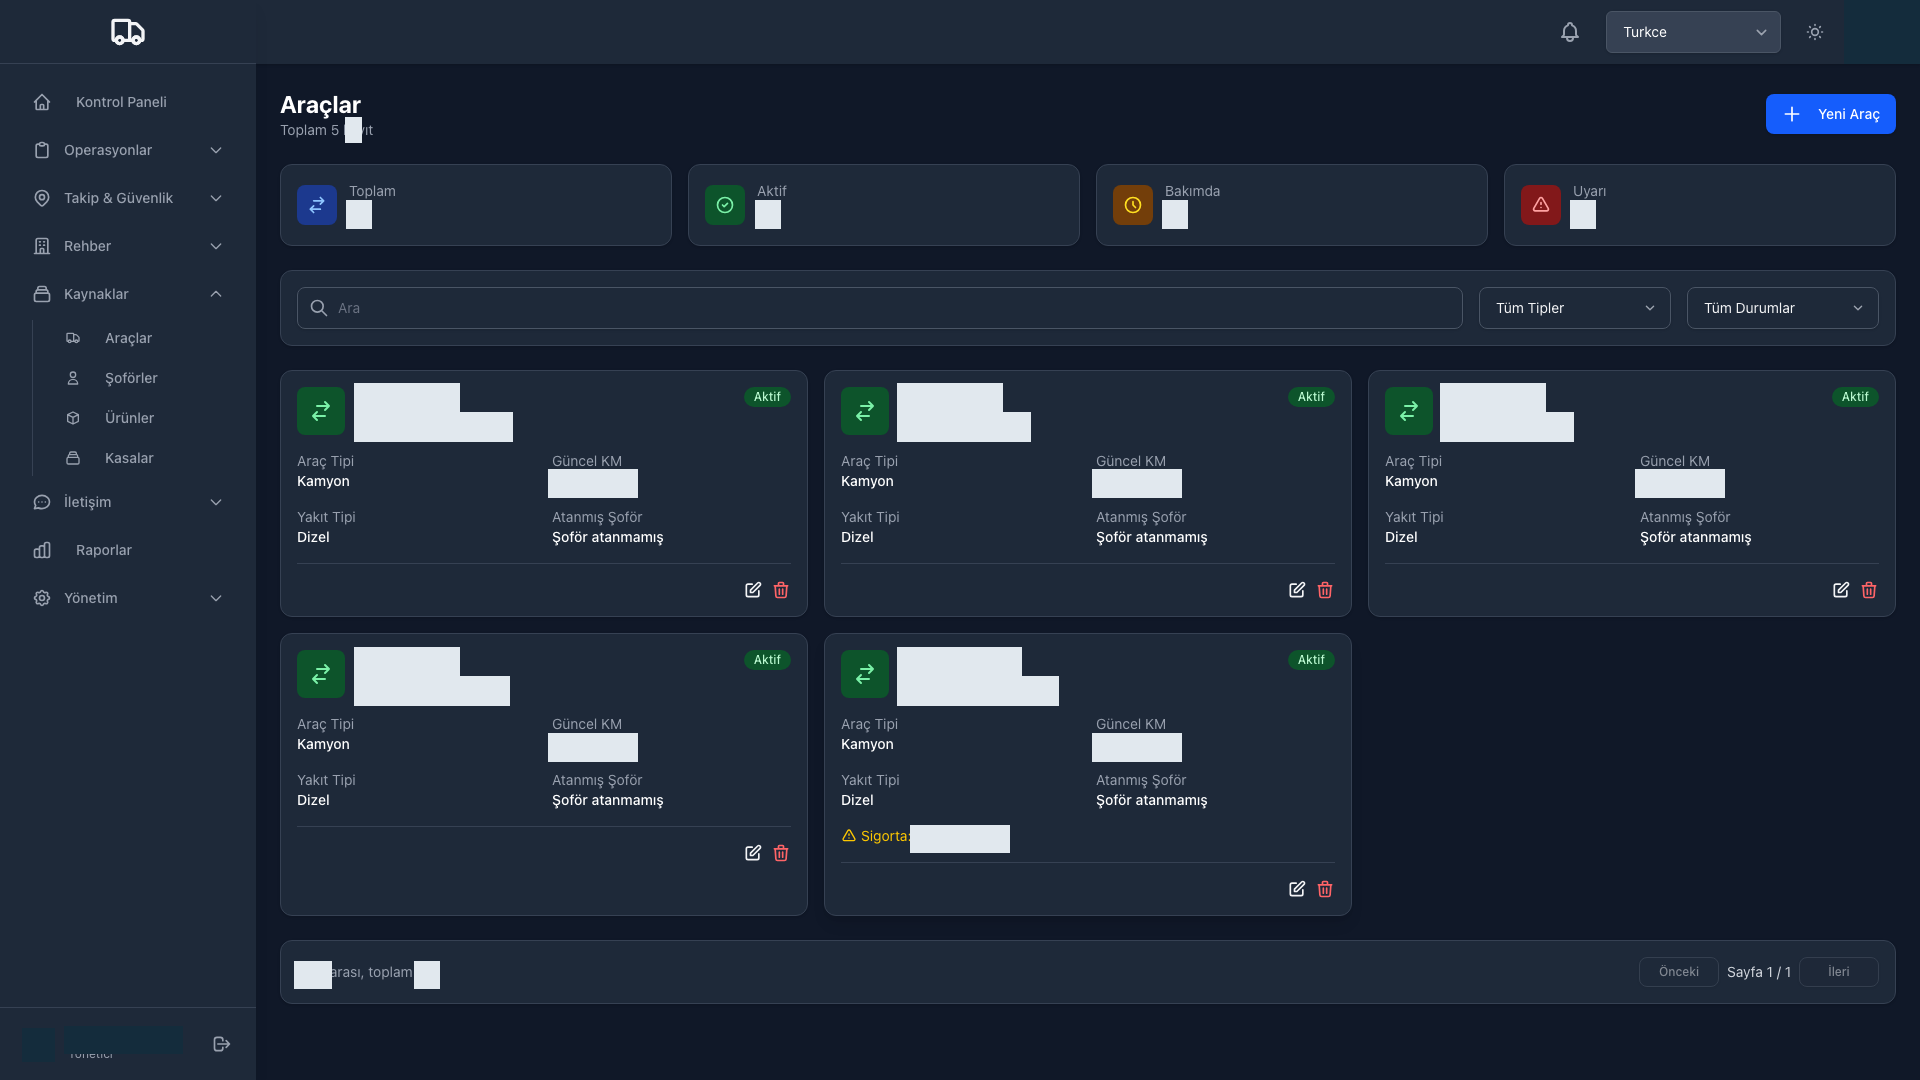Click the Kaynaklar box icon in sidebar

pyautogui.click(x=42, y=294)
